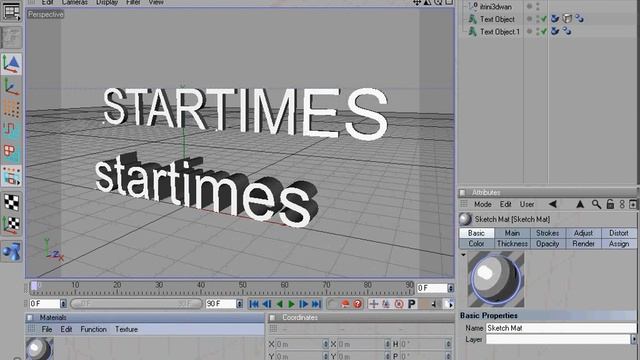This screenshot has width=640, height=360.
Task: Open the layout switcher icon at top left
Action: 11,12
